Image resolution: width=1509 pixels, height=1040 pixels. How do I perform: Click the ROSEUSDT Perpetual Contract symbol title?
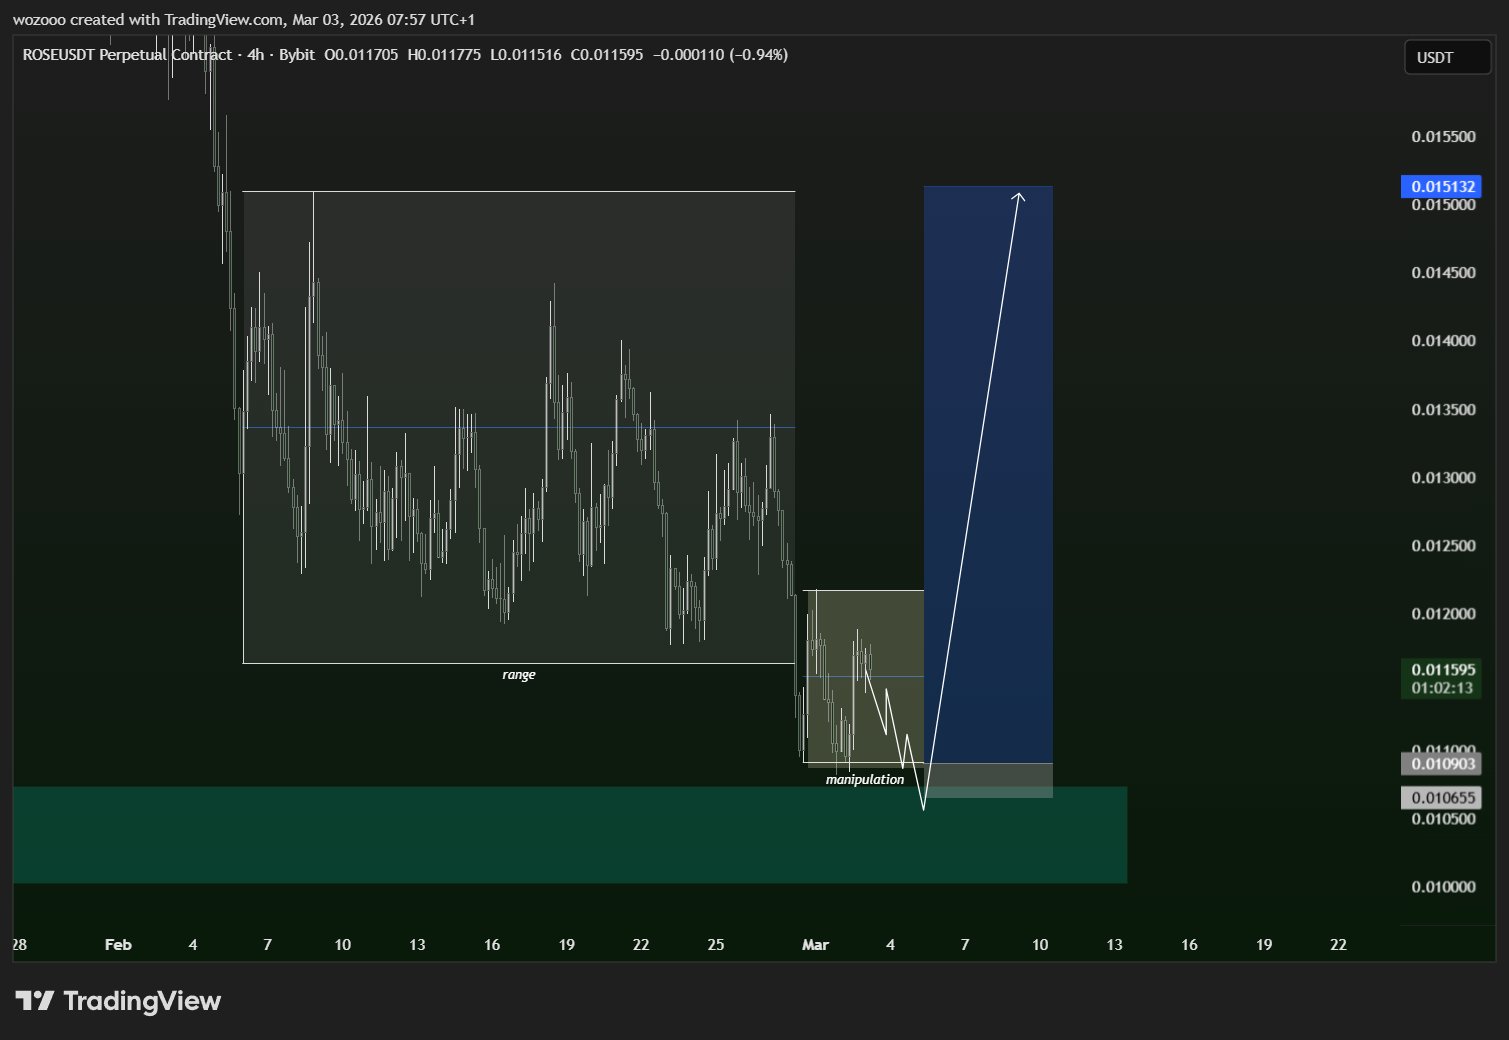(127, 55)
